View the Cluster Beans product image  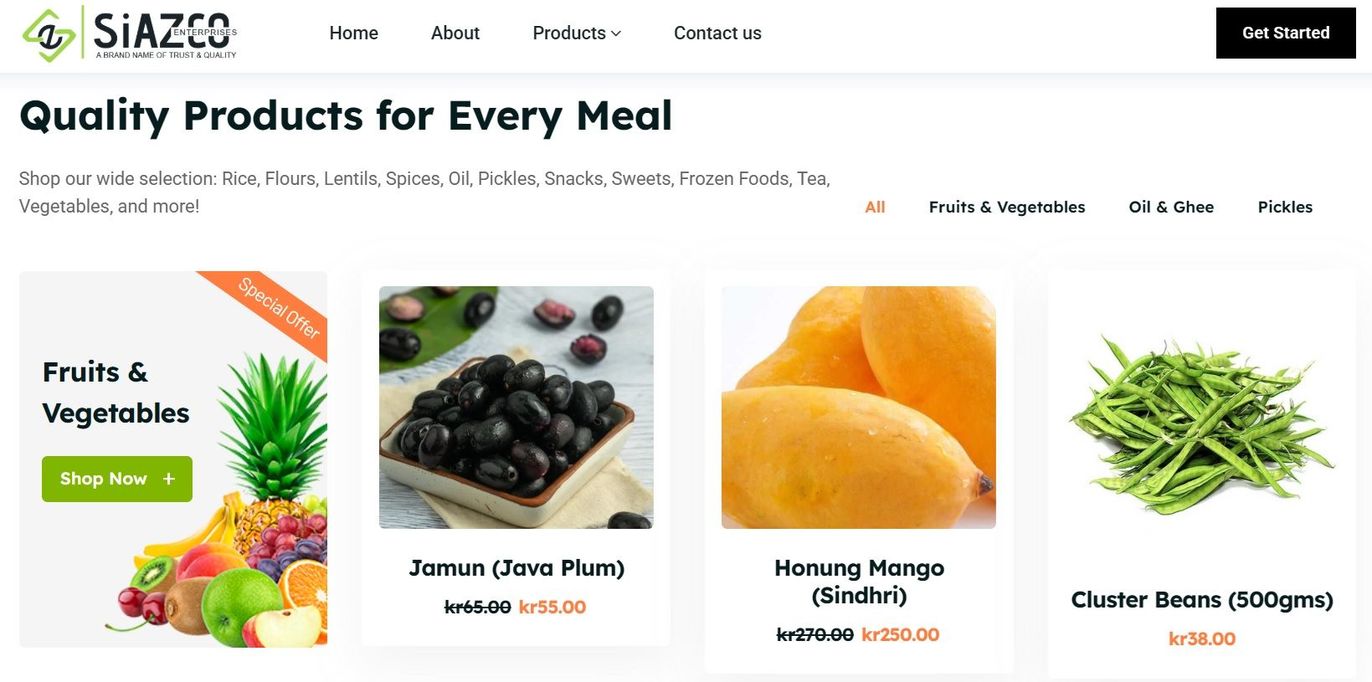[1201, 425]
